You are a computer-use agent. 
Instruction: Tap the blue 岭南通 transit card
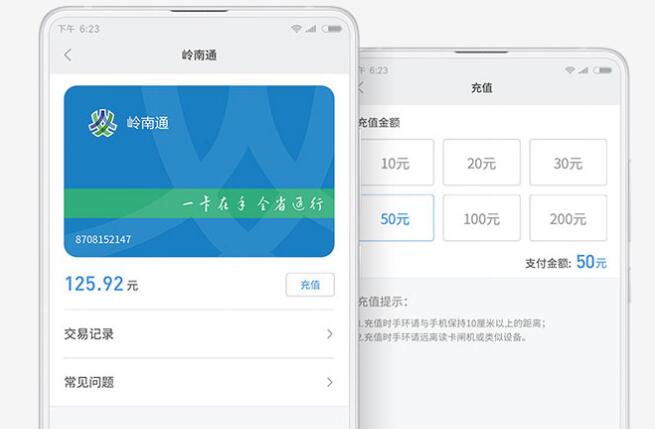pos(199,171)
